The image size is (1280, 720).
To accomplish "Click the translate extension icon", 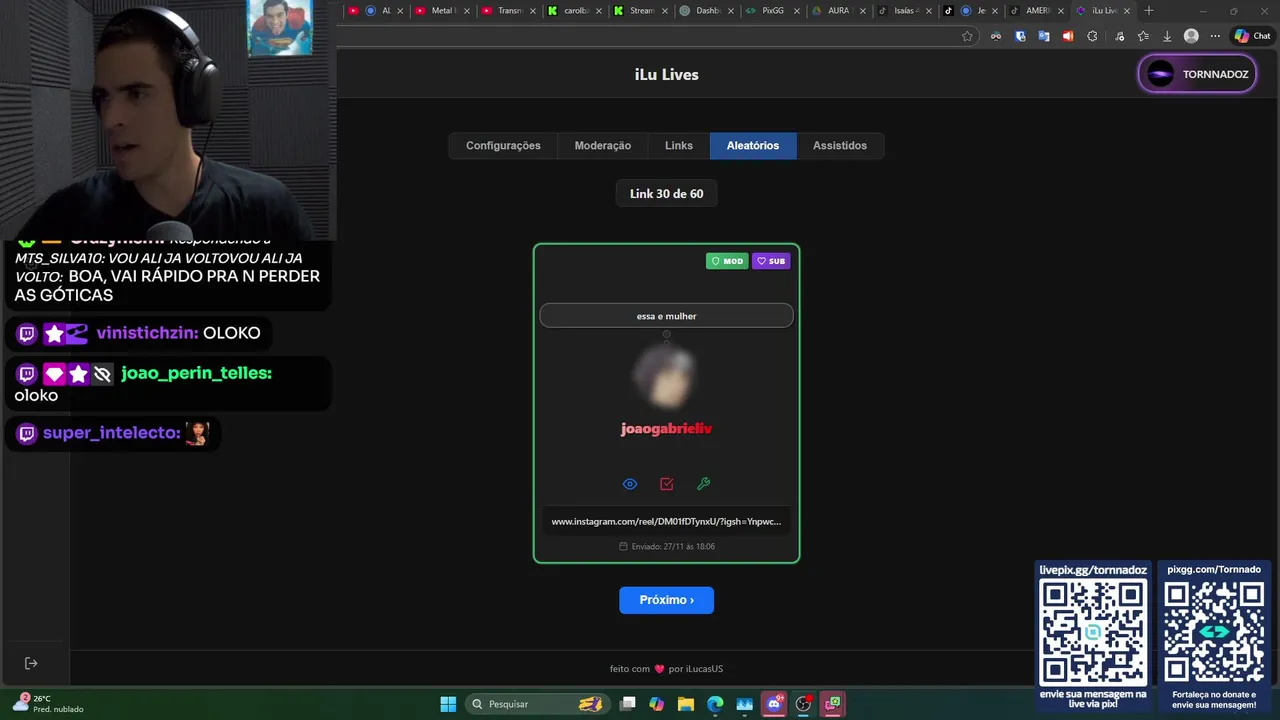I will (x=1044, y=36).
